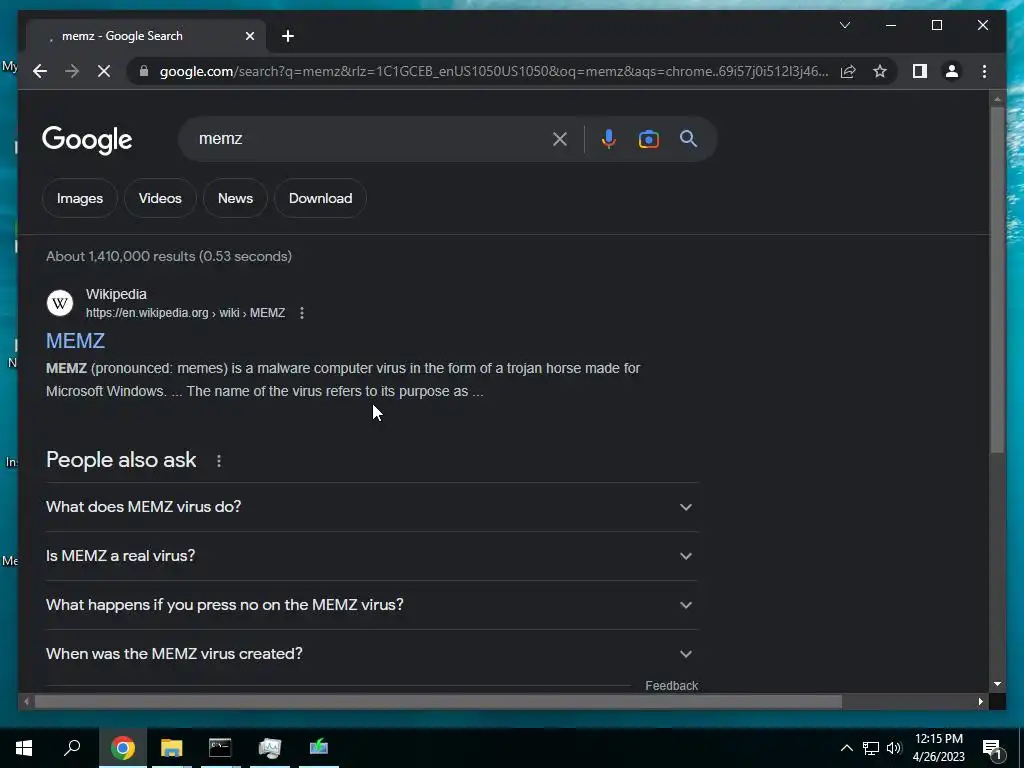Viewport: 1024px width, 768px height.
Task: Select the Download filter chip
Action: (x=321, y=199)
